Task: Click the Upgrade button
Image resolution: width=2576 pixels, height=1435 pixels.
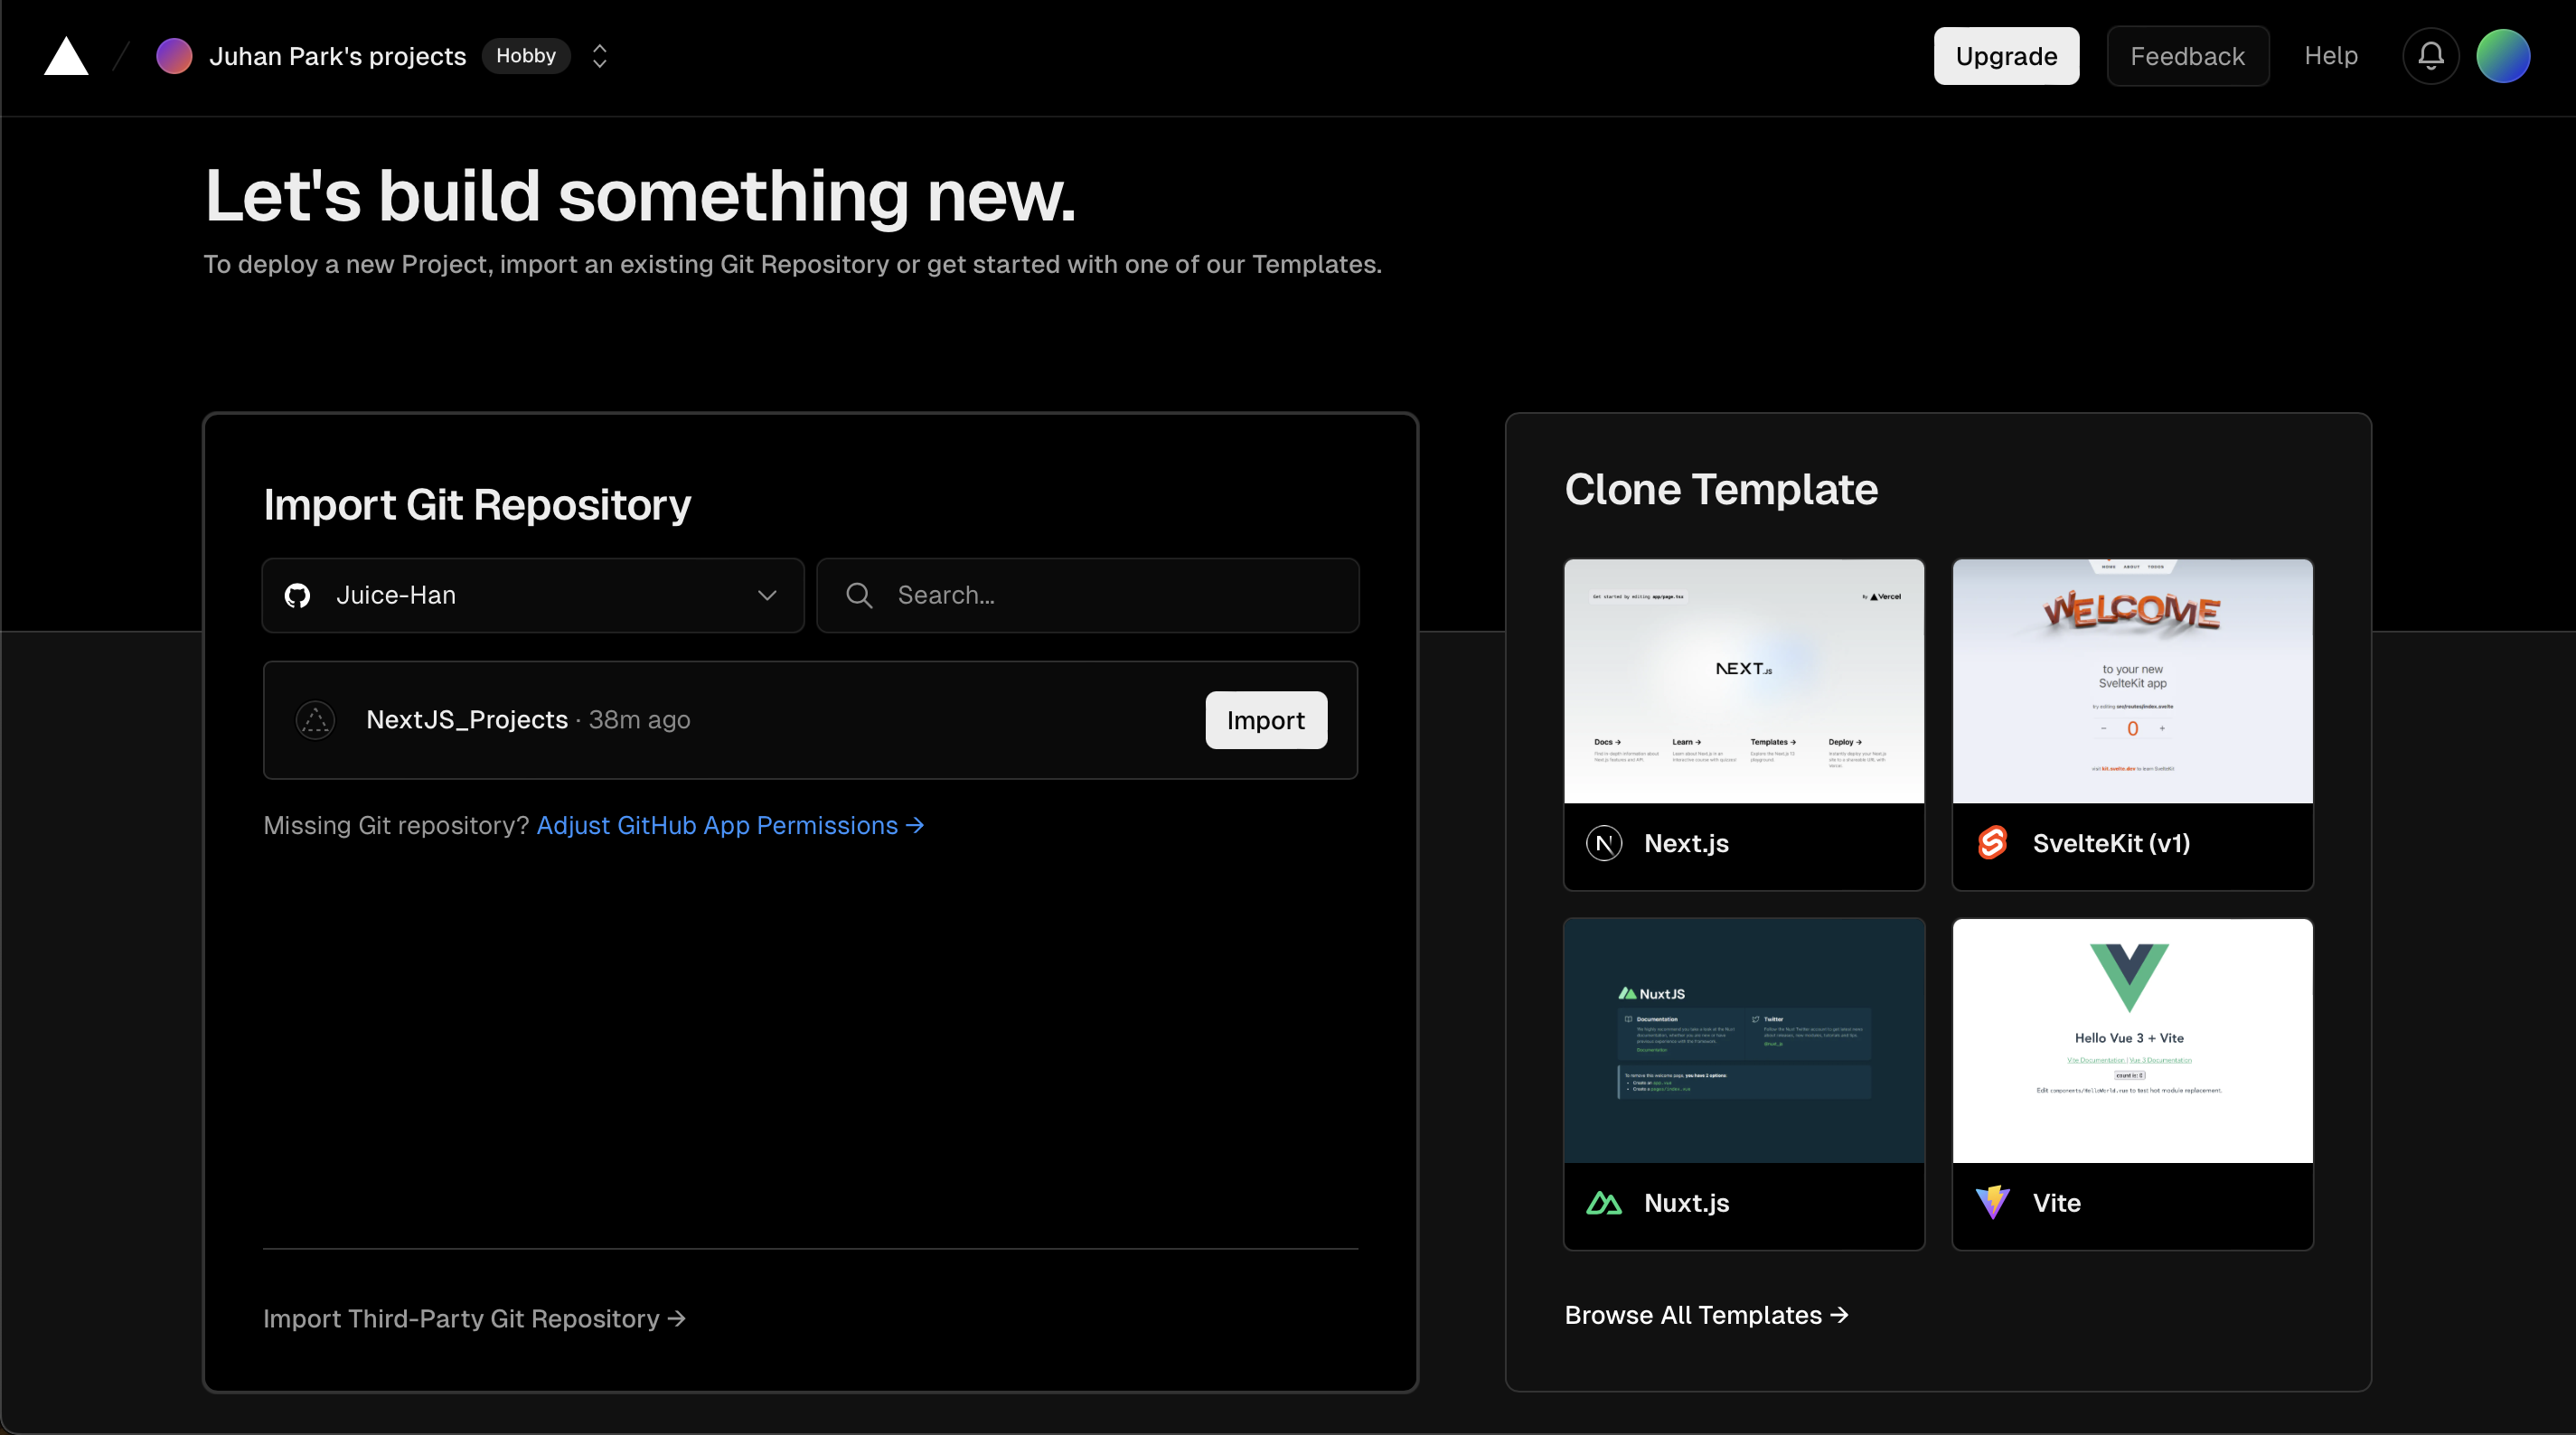Action: tap(2006, 55)
